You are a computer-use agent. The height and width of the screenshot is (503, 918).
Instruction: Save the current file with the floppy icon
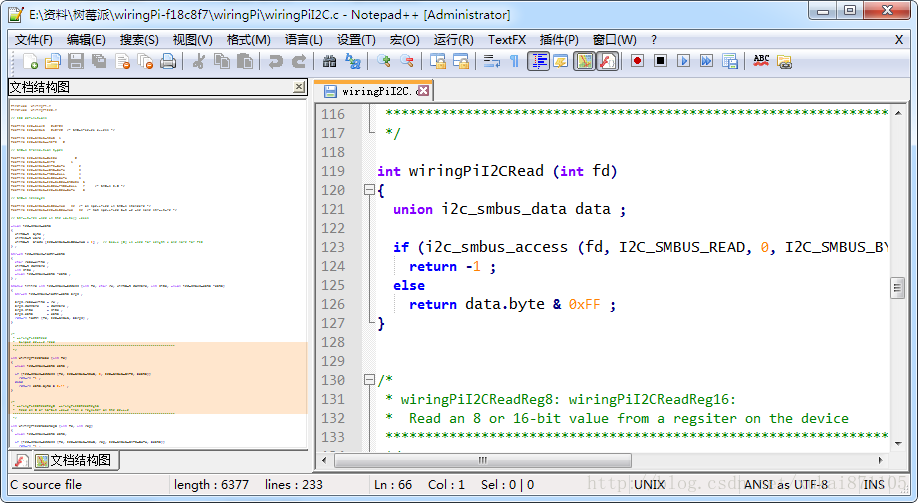coord(76,61)
